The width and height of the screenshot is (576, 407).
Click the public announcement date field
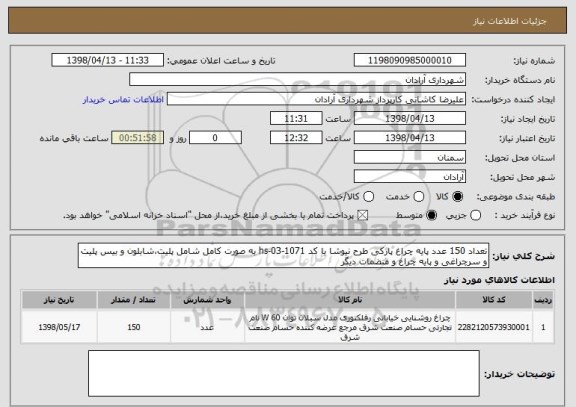[108, 60]
